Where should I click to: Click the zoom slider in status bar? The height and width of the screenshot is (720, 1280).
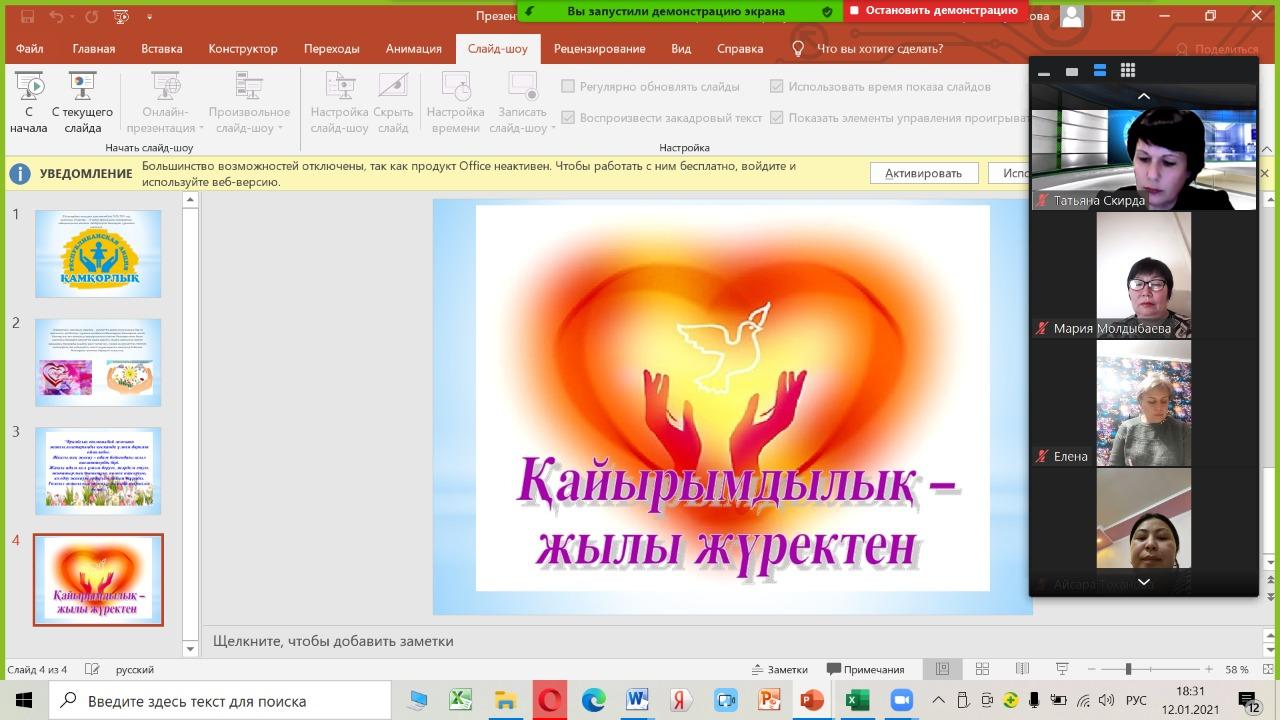click(1128, 669)
